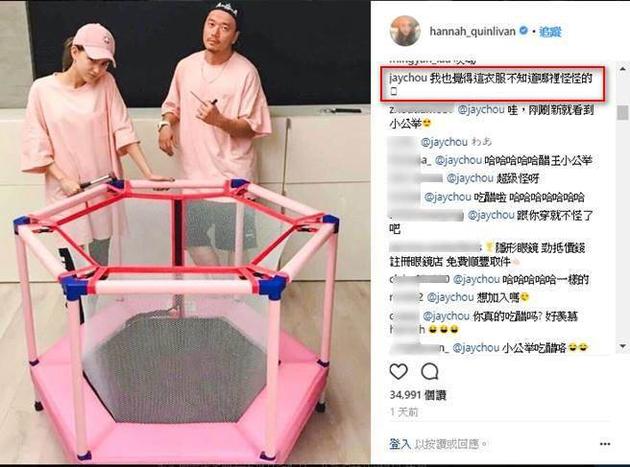This screenshot has width=630, height=467.
Task: Click @jaychou mention before 吃醋啦
Action: (x=448, y=197)
